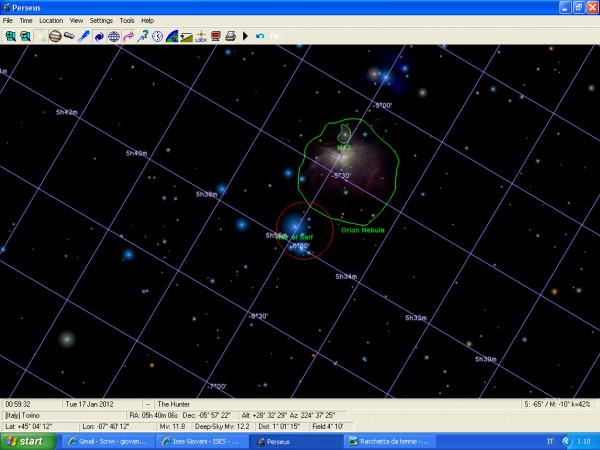Expand the Tools menu
600x450 pixels.
tap(127, 20)
